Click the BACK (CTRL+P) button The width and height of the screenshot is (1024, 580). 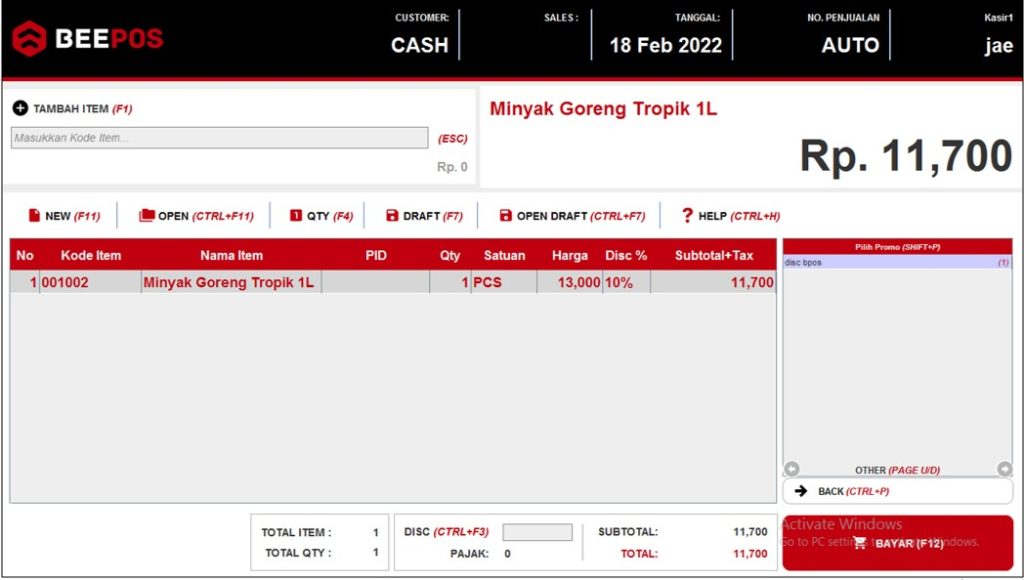[897, 491]
